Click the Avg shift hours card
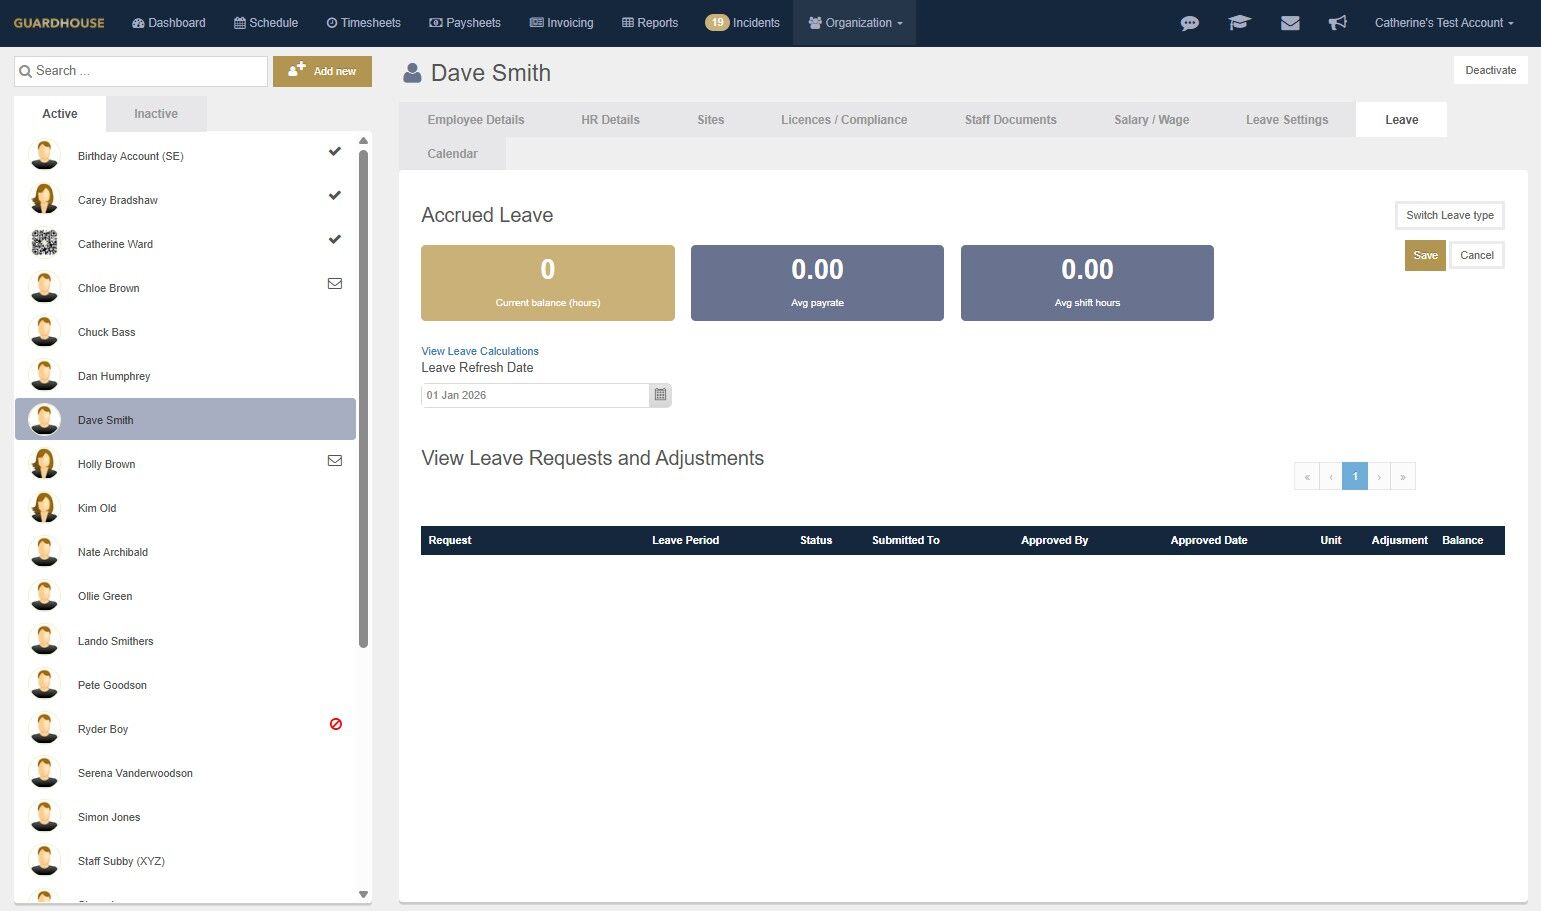 (x=1087, y=283)
